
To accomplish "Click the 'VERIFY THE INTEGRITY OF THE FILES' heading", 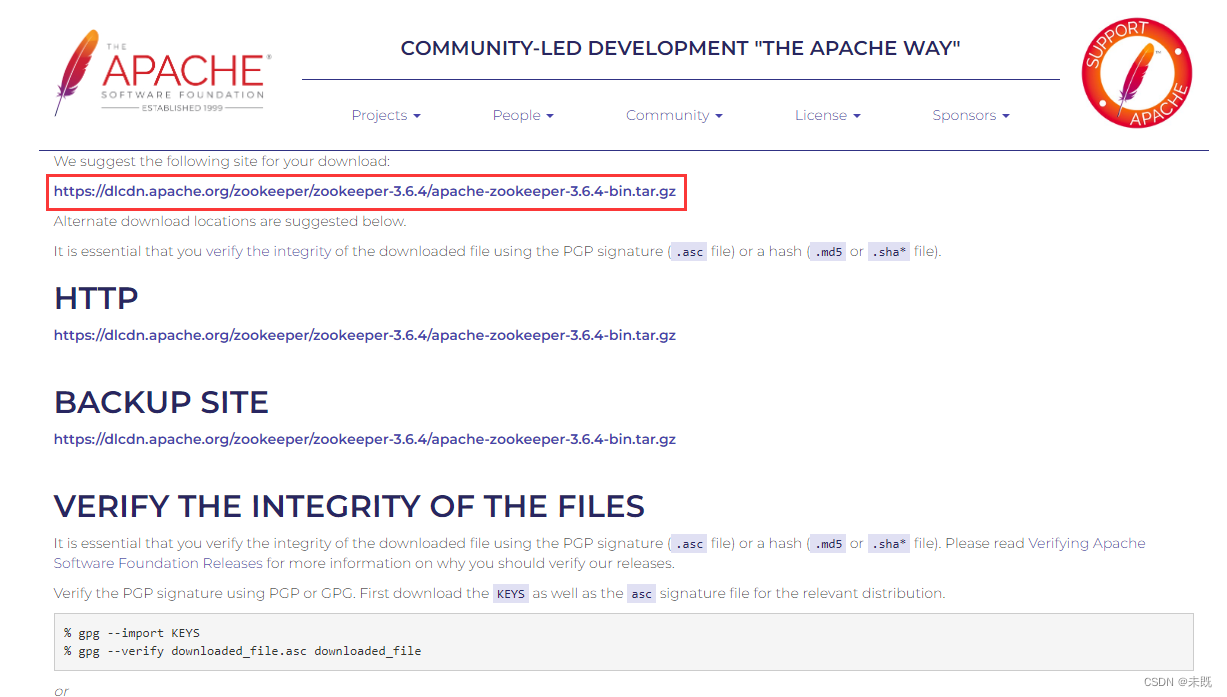I will pyautogui.click(x=349, y=506).
